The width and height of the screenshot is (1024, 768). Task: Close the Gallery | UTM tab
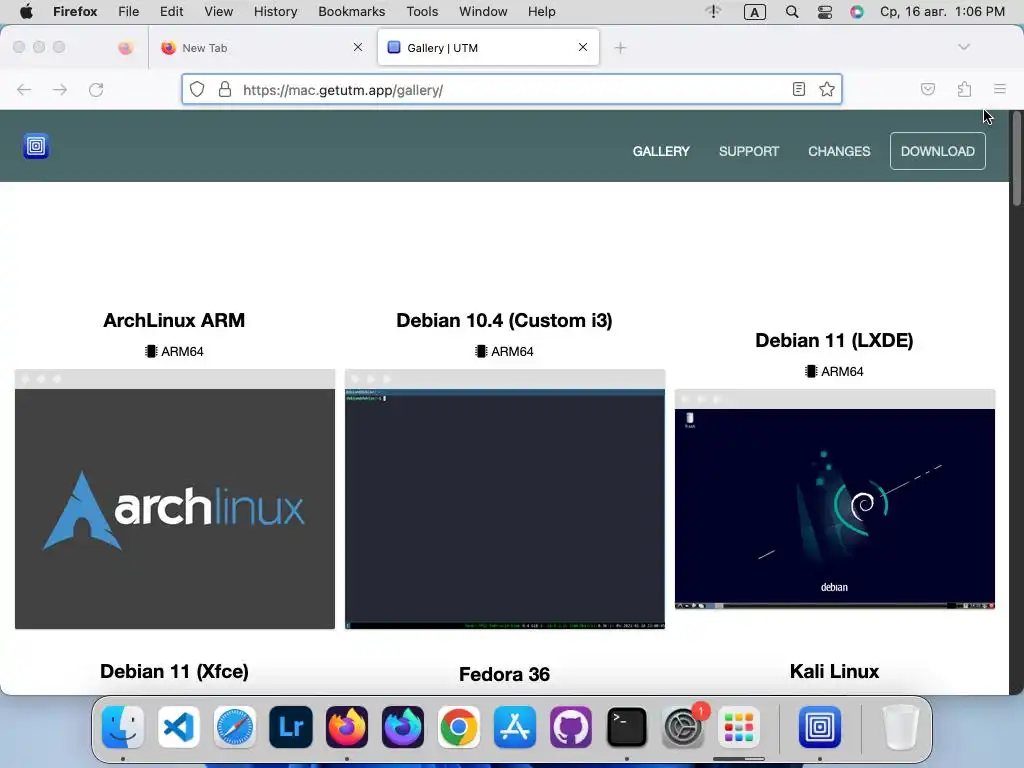(x=583, y=47)
